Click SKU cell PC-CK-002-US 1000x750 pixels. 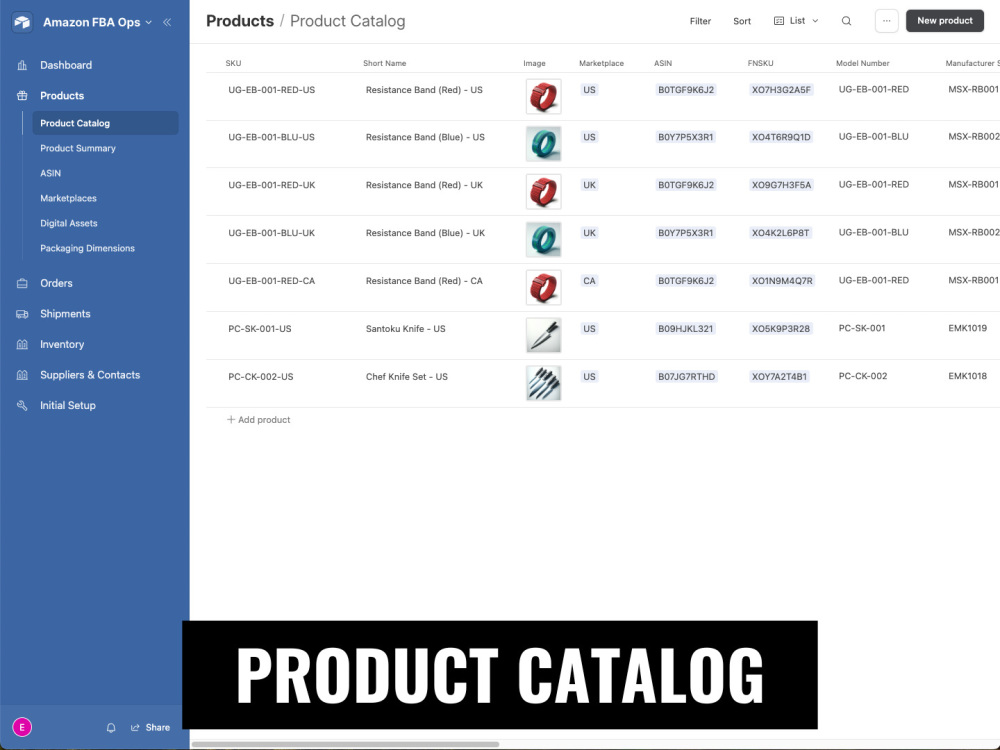point(261,377)
